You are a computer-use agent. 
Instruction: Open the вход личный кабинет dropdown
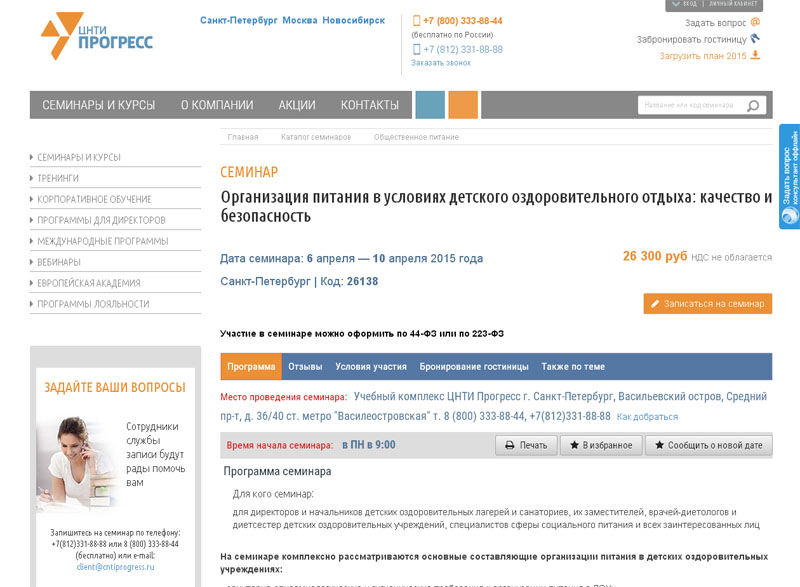click(x=714, y=5)
